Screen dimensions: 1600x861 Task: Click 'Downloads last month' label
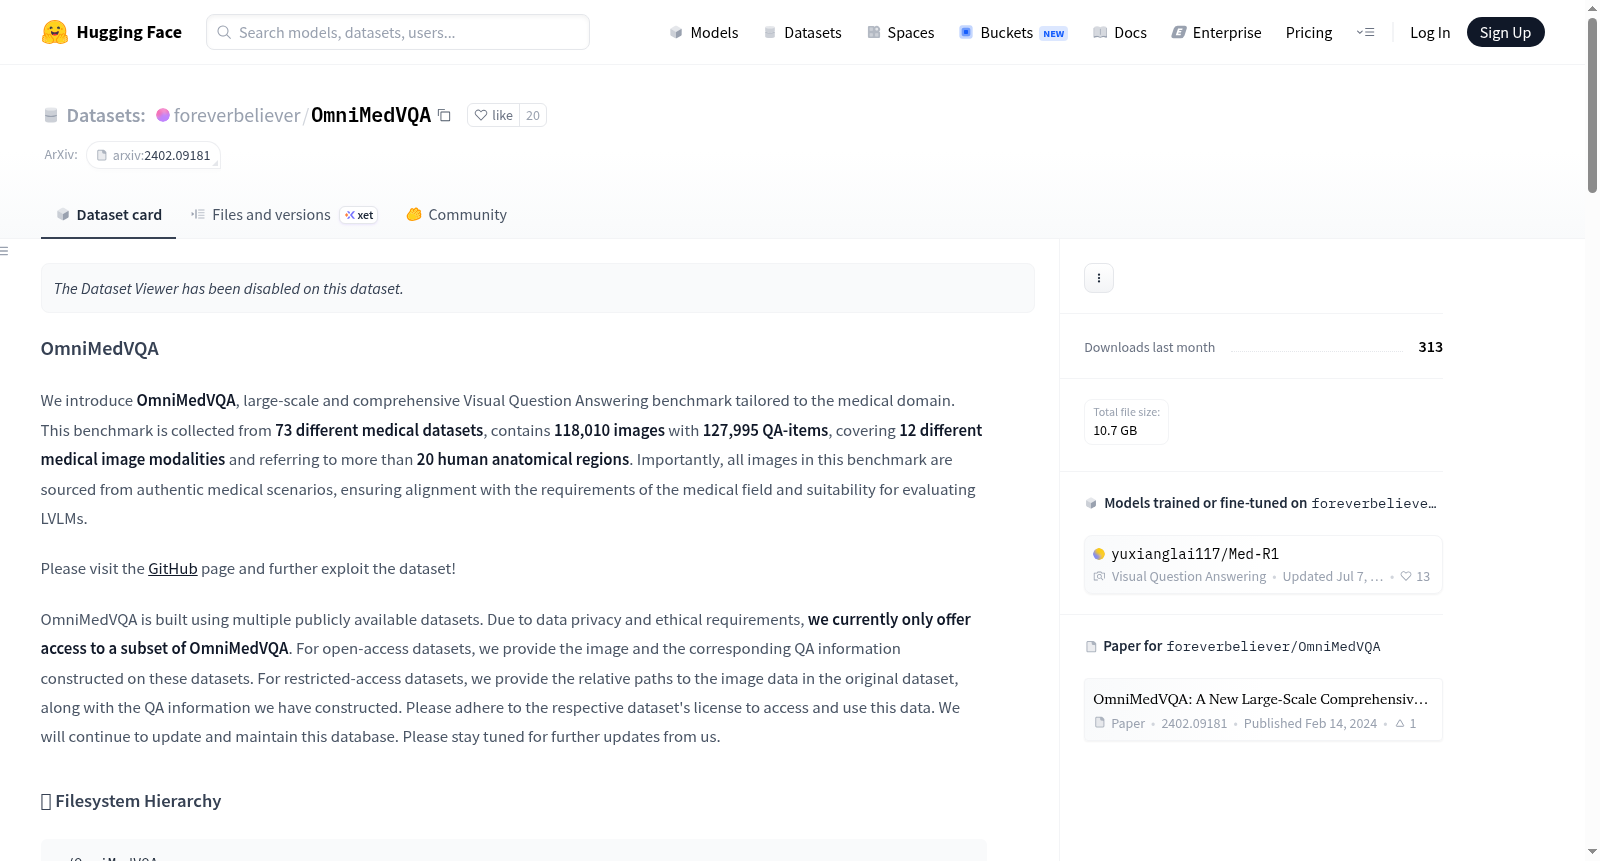click(x=1150, y=347)
